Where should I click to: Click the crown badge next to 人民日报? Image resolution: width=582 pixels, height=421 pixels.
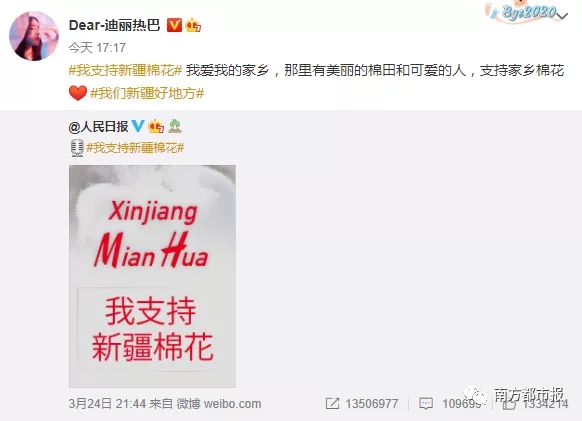(156, 127)
